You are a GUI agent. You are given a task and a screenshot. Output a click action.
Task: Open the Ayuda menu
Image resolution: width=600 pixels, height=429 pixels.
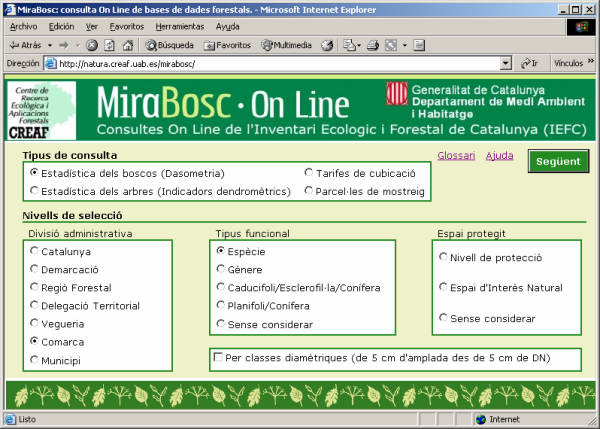[227, 26]
